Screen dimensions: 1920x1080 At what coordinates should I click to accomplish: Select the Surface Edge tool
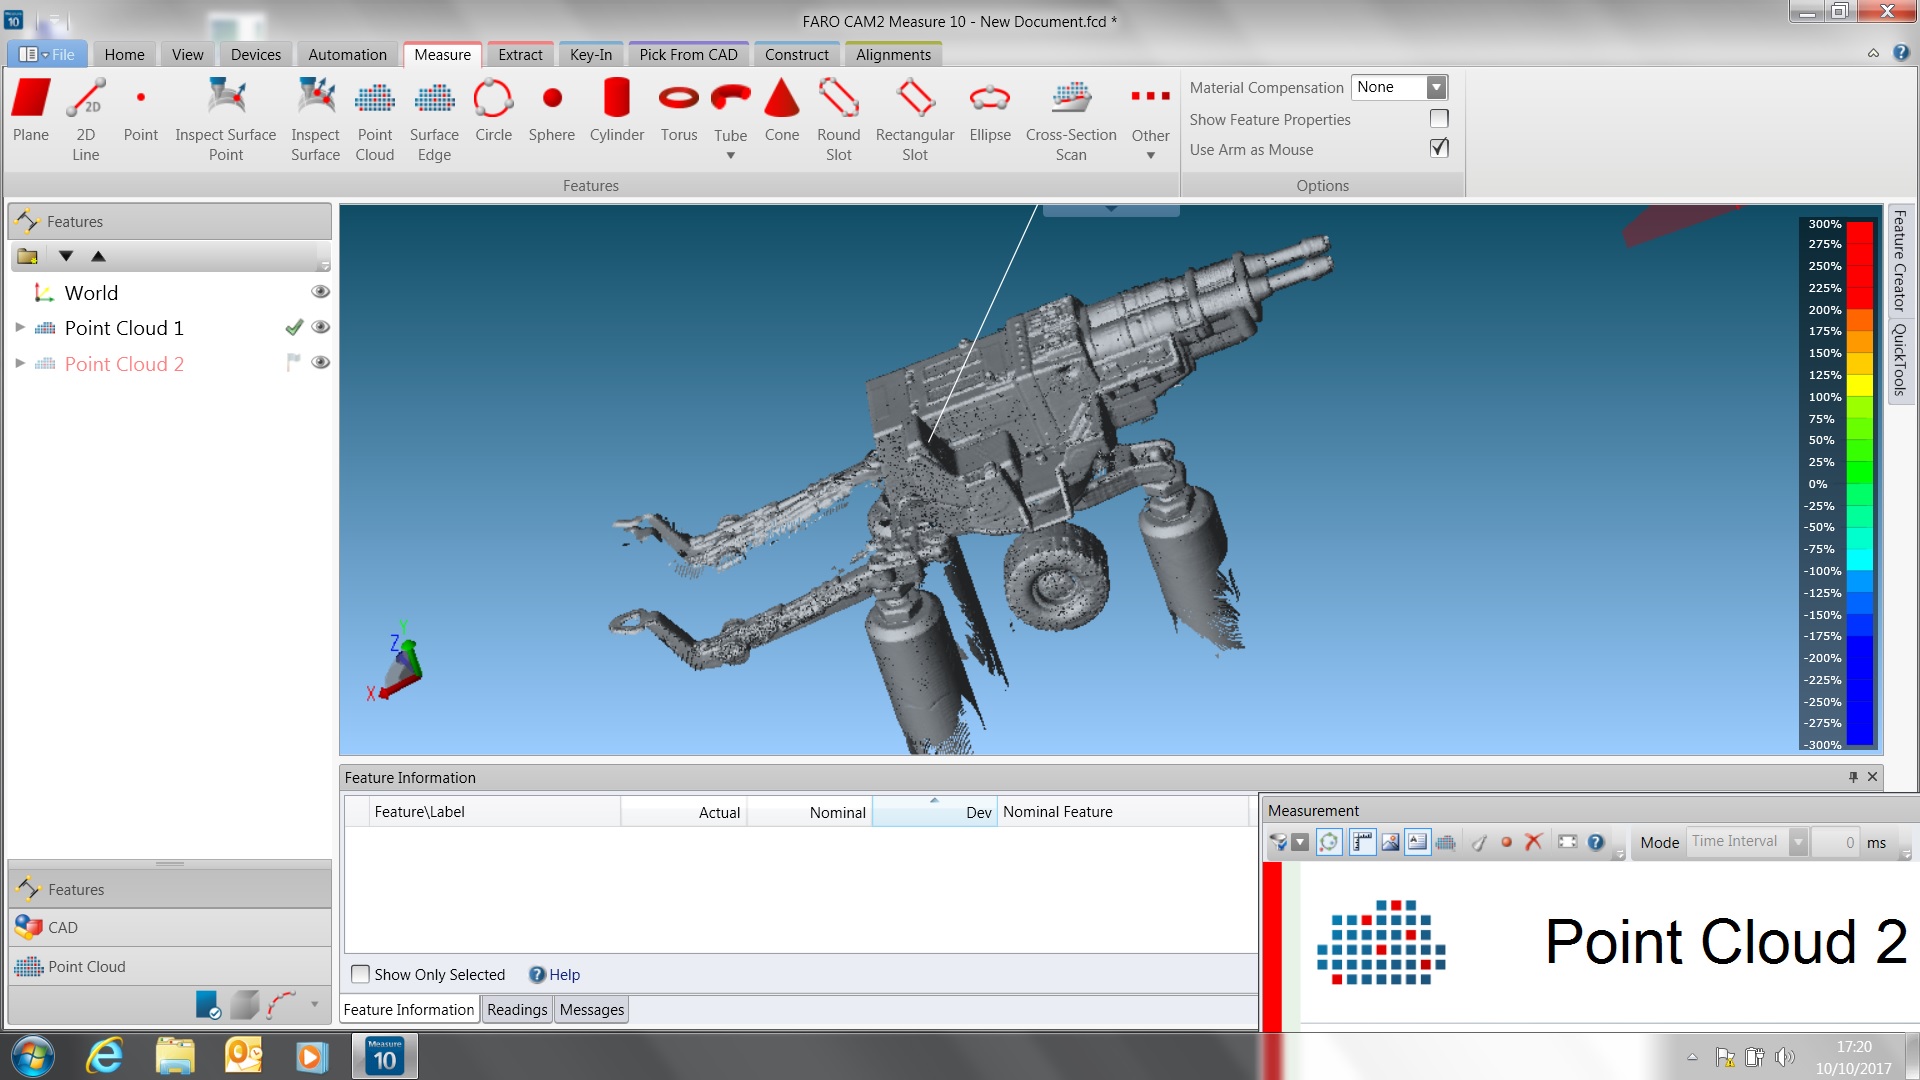point(434,119)
